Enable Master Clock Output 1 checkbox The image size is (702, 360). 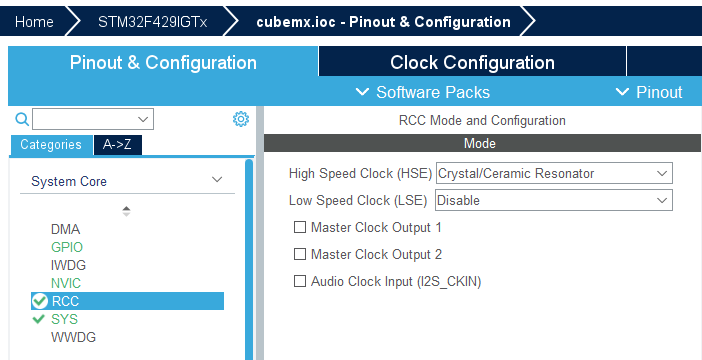click(x=300, y=227)
